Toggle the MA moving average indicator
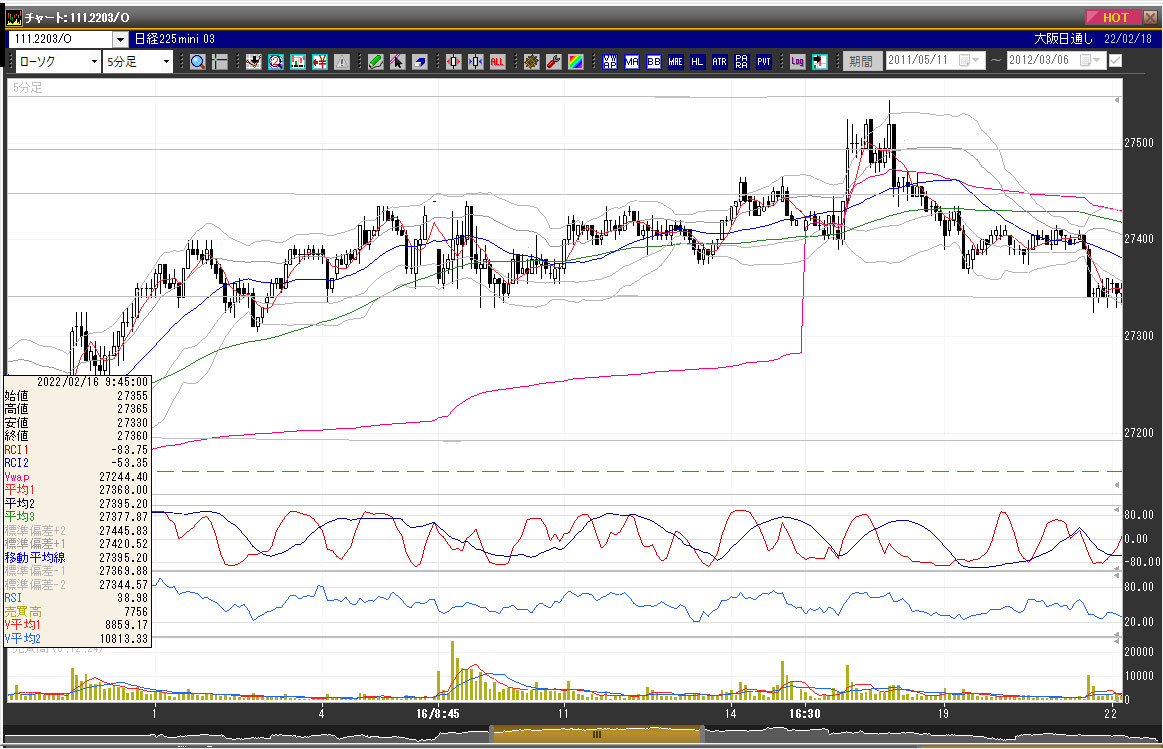1163x749 pixels. pyautogui.click(x=631, y=62)
